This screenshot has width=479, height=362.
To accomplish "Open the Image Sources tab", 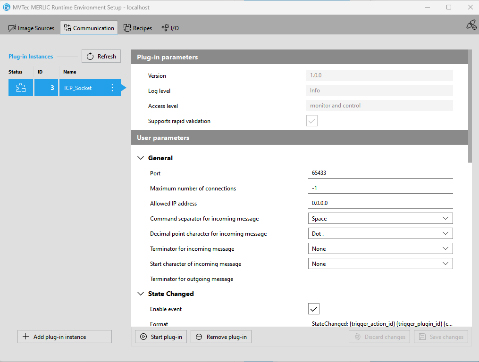I will (x=31, y=28).
